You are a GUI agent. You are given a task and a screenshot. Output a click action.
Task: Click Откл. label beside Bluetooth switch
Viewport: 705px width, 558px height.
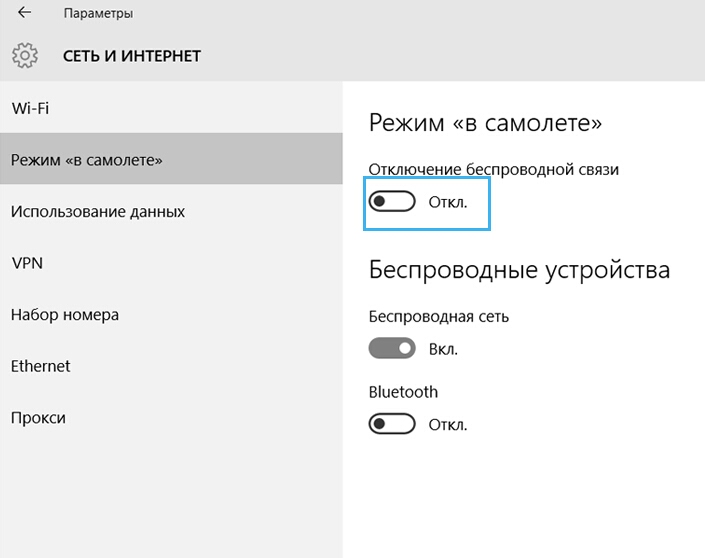(448, 424)
